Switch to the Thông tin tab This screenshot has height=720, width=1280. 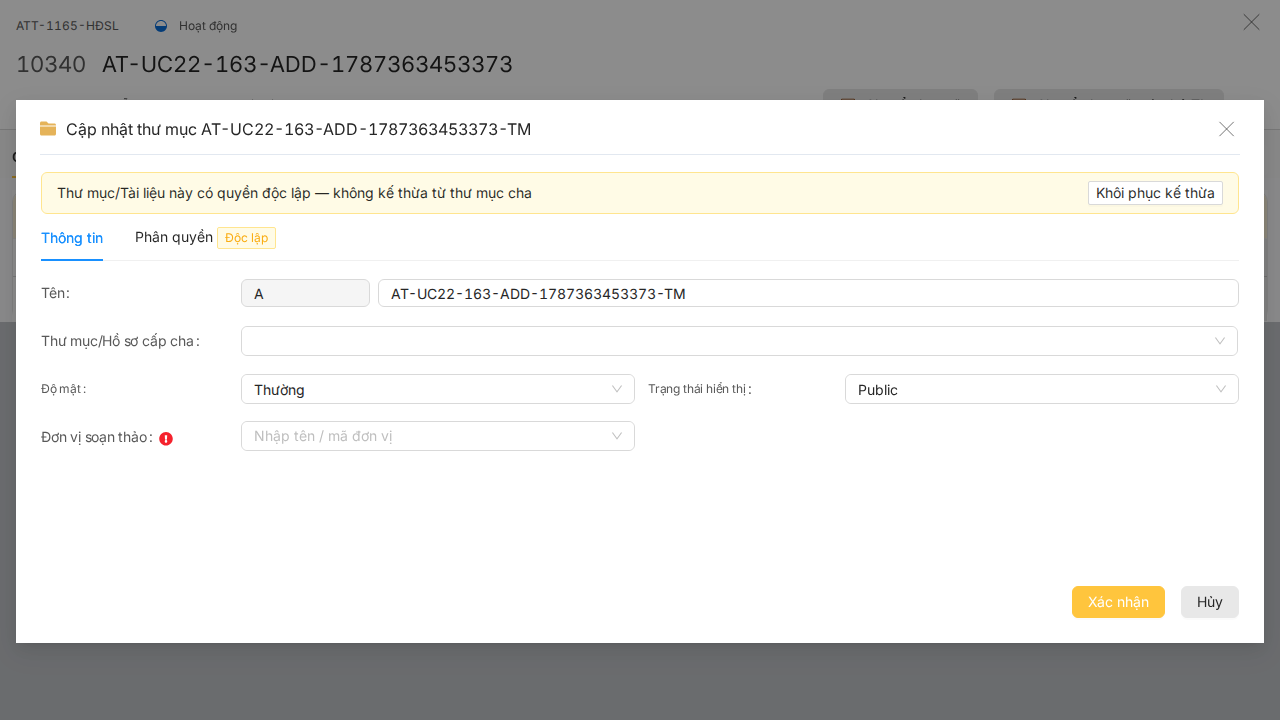pyautogui.click(x=72, y=238)
